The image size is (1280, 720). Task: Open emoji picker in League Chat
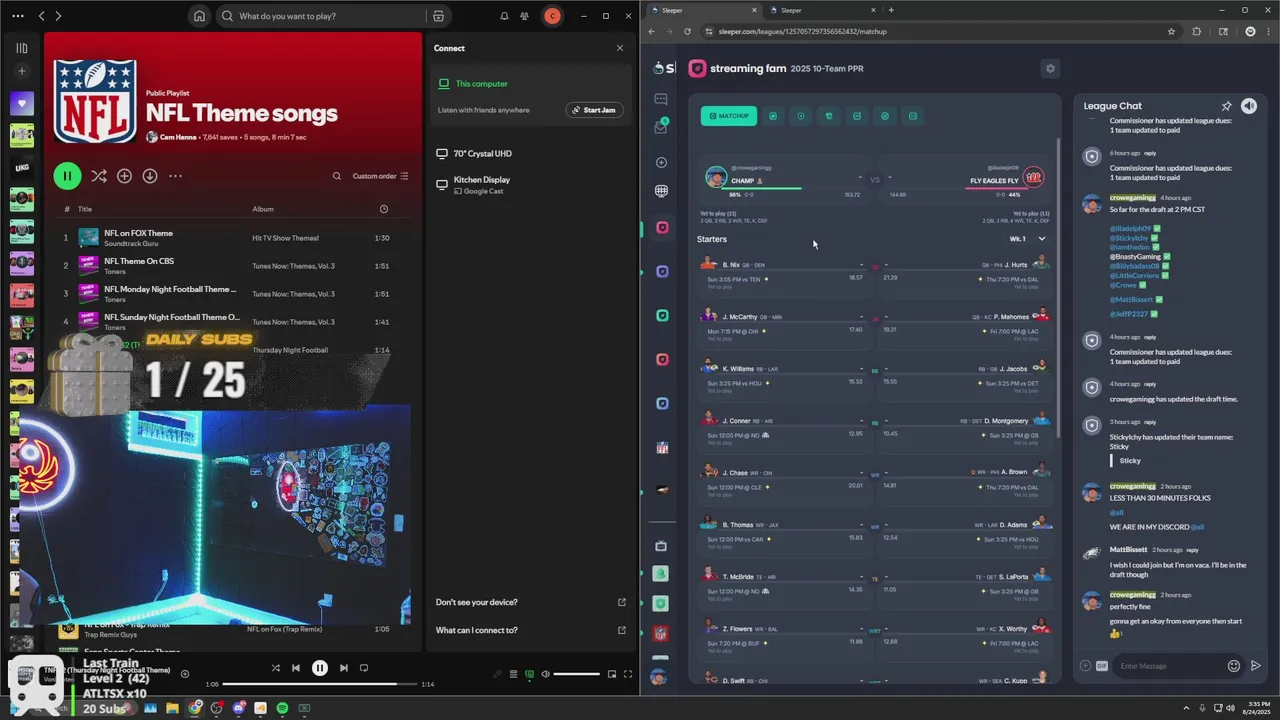coord(1234,666)
